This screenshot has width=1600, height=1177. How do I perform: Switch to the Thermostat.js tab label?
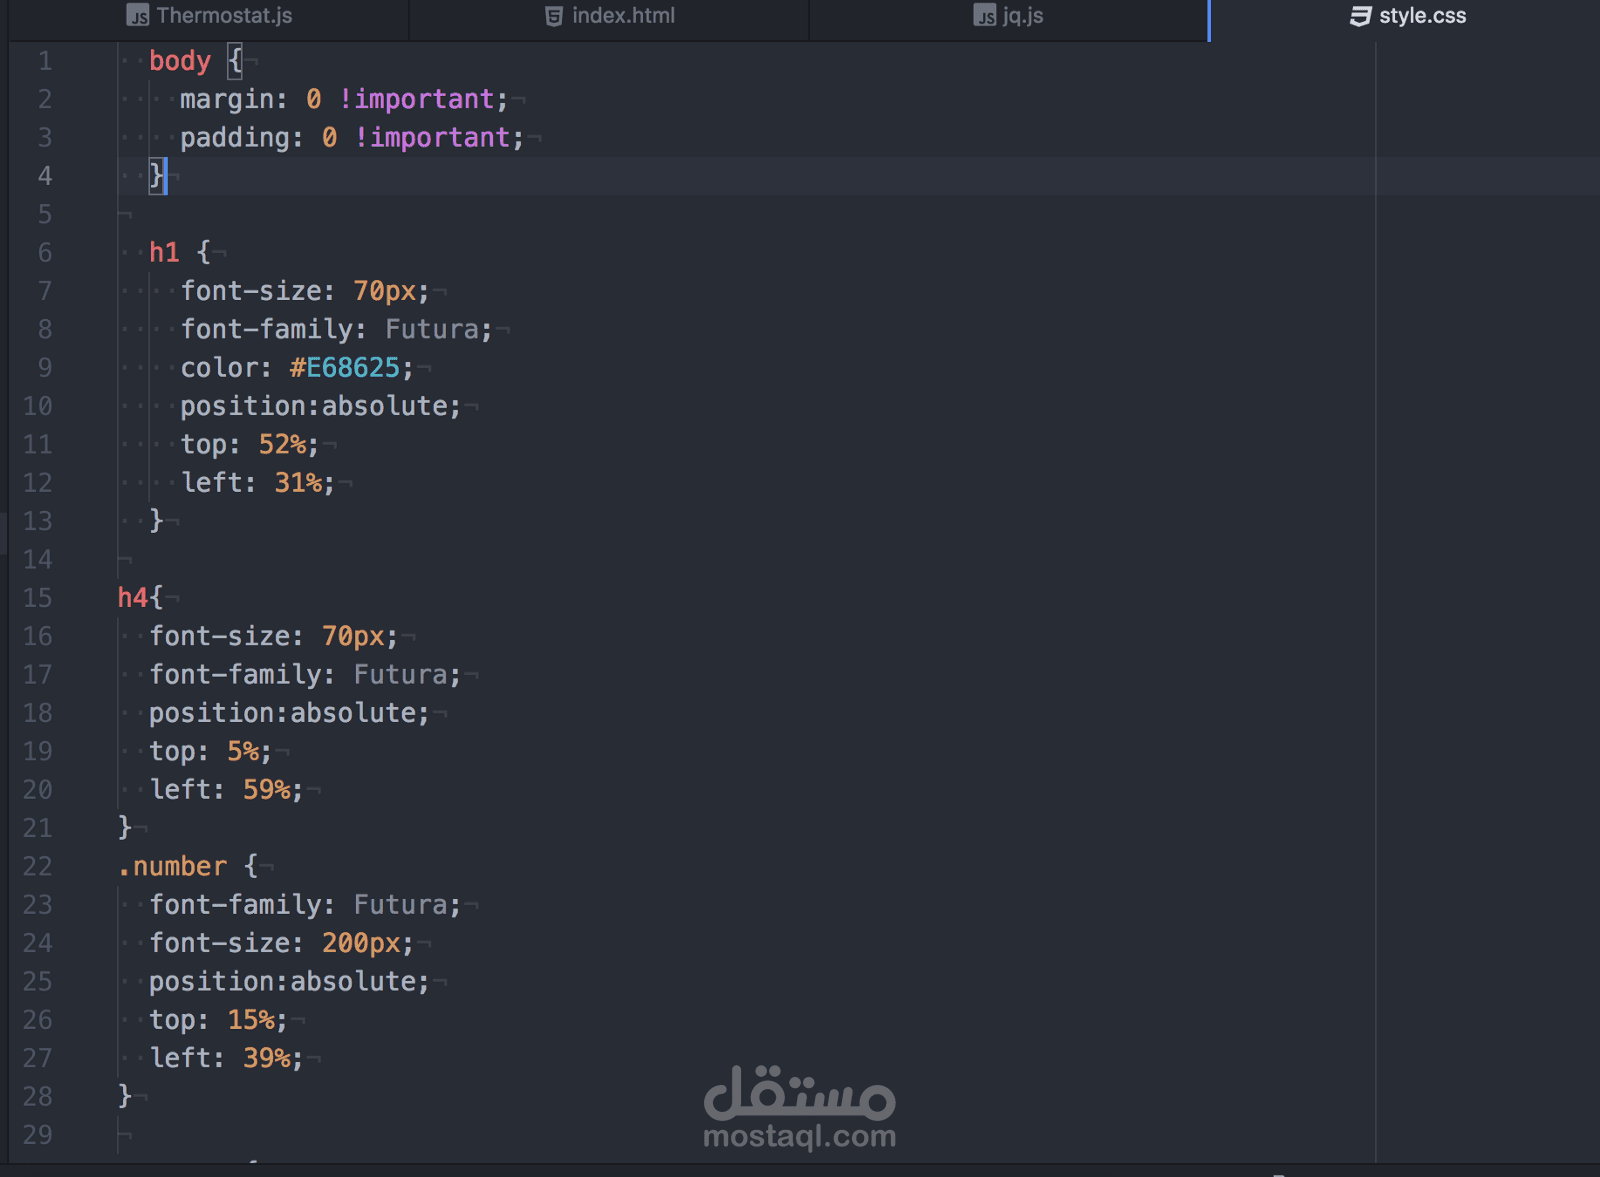tap(224, 16)
